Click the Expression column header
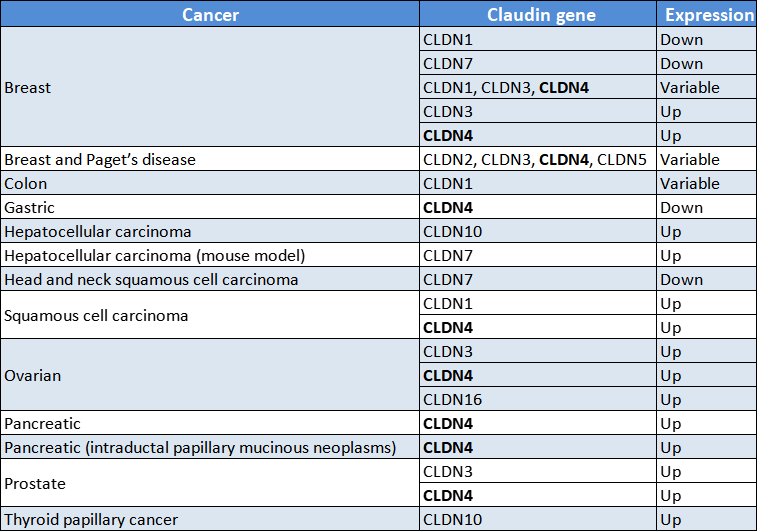 (x=709, y=15)
